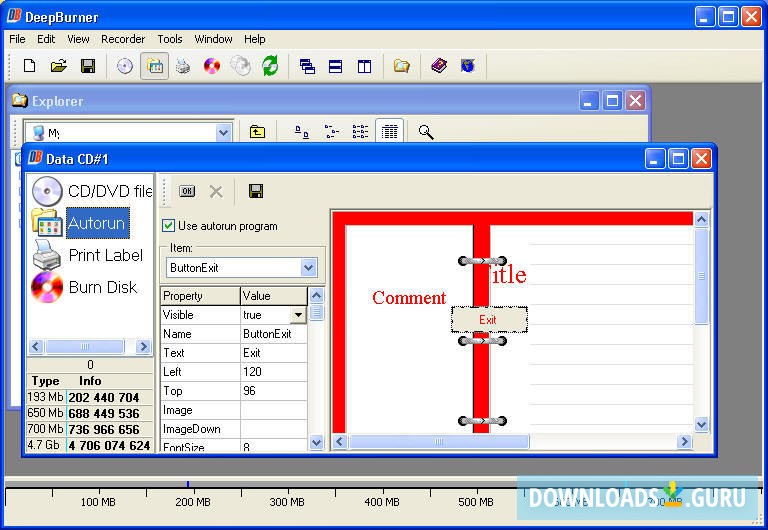
Task: Click the empty Image value cell
Action: click(274, 410)
